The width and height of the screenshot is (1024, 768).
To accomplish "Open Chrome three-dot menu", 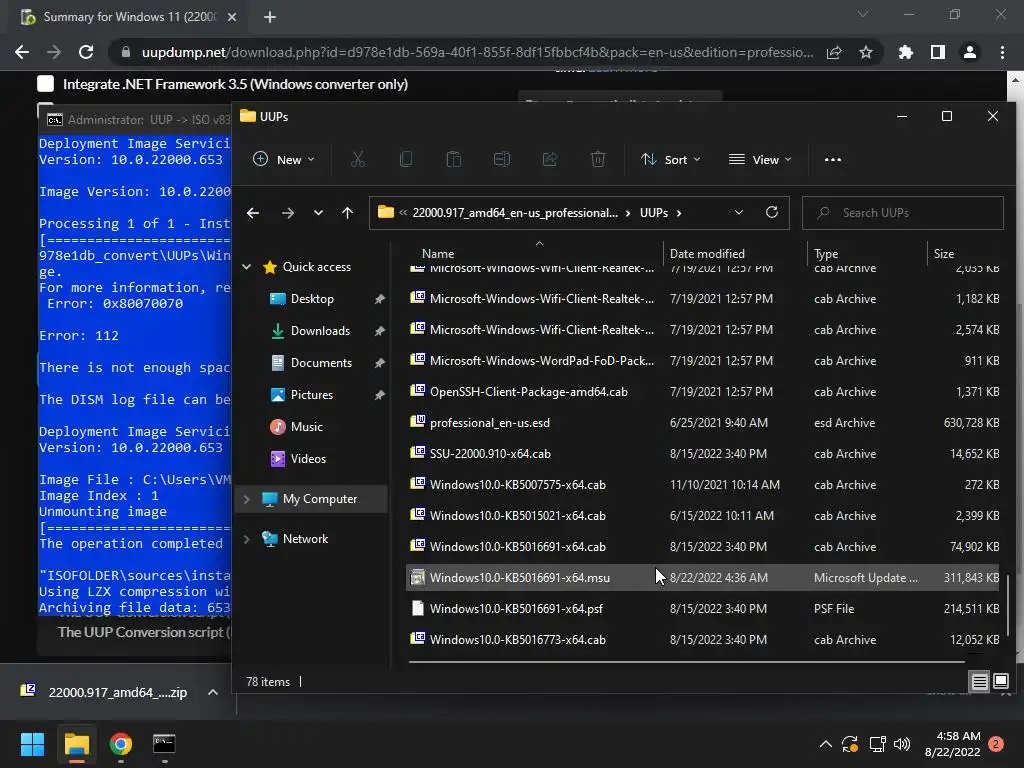I will (x=1002, y=52).
